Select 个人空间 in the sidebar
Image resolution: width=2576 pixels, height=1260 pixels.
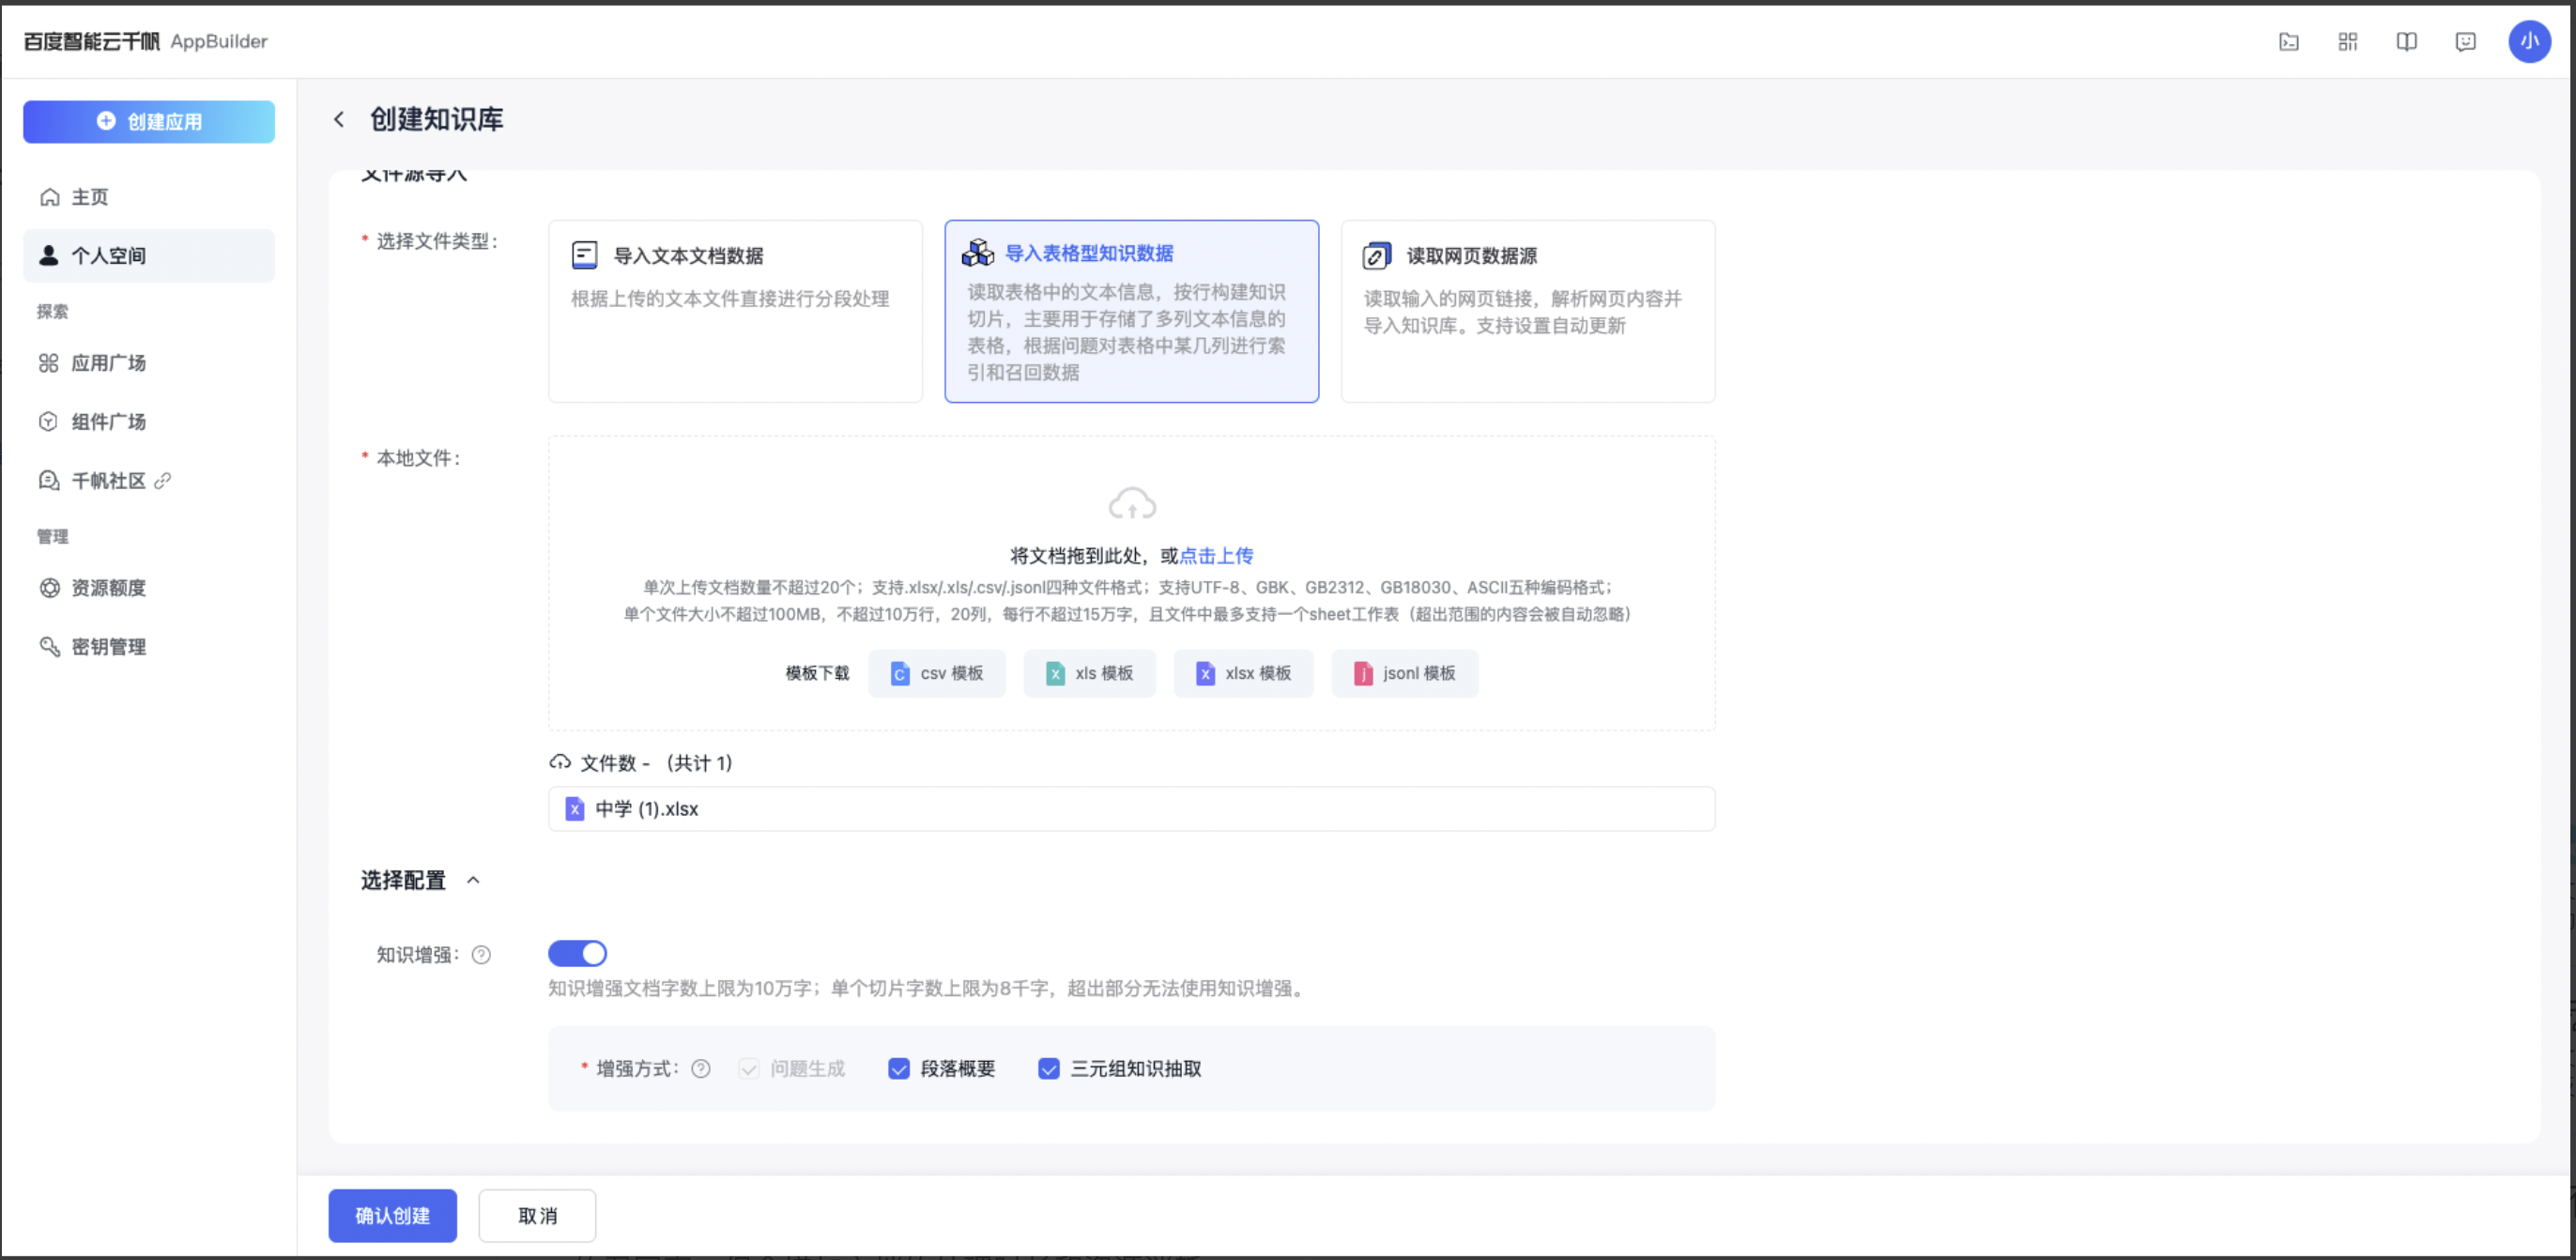[149, 256]
